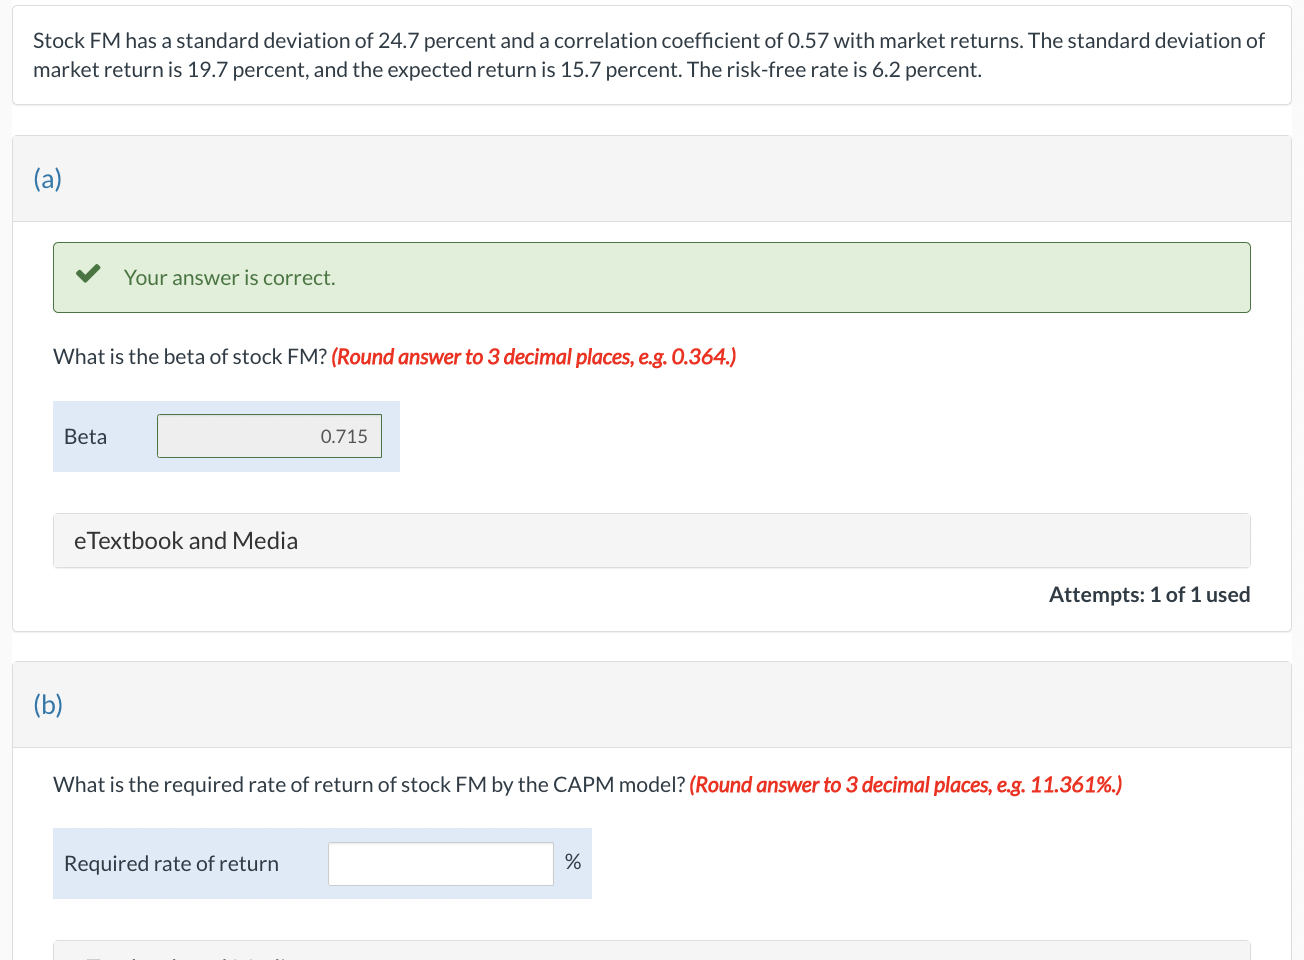
Task: Click the 'Your answer is correct' banner
Action: 651,277
